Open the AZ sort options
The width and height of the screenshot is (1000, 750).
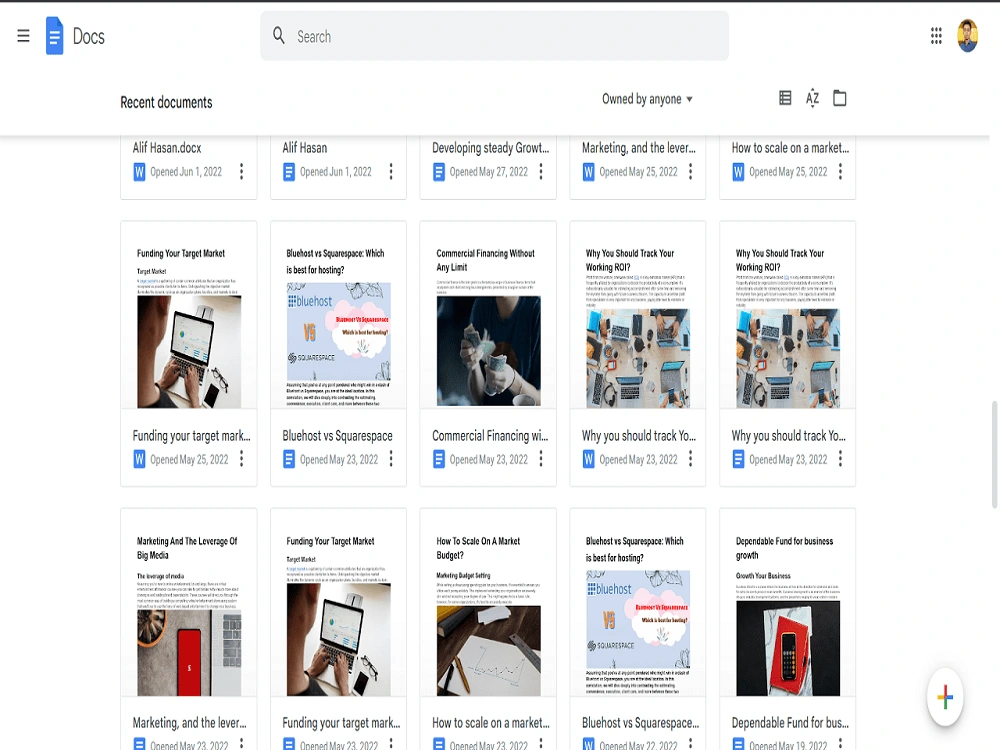812,98
